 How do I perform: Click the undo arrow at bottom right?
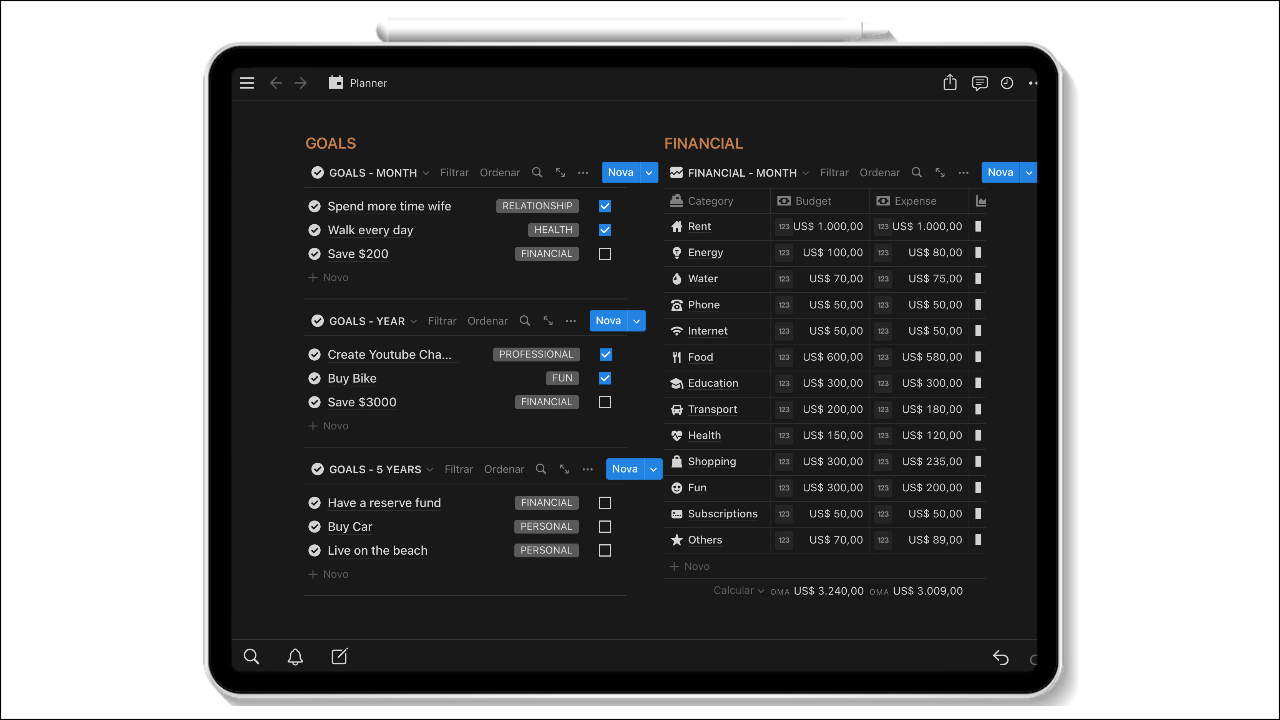[1000, 657]
